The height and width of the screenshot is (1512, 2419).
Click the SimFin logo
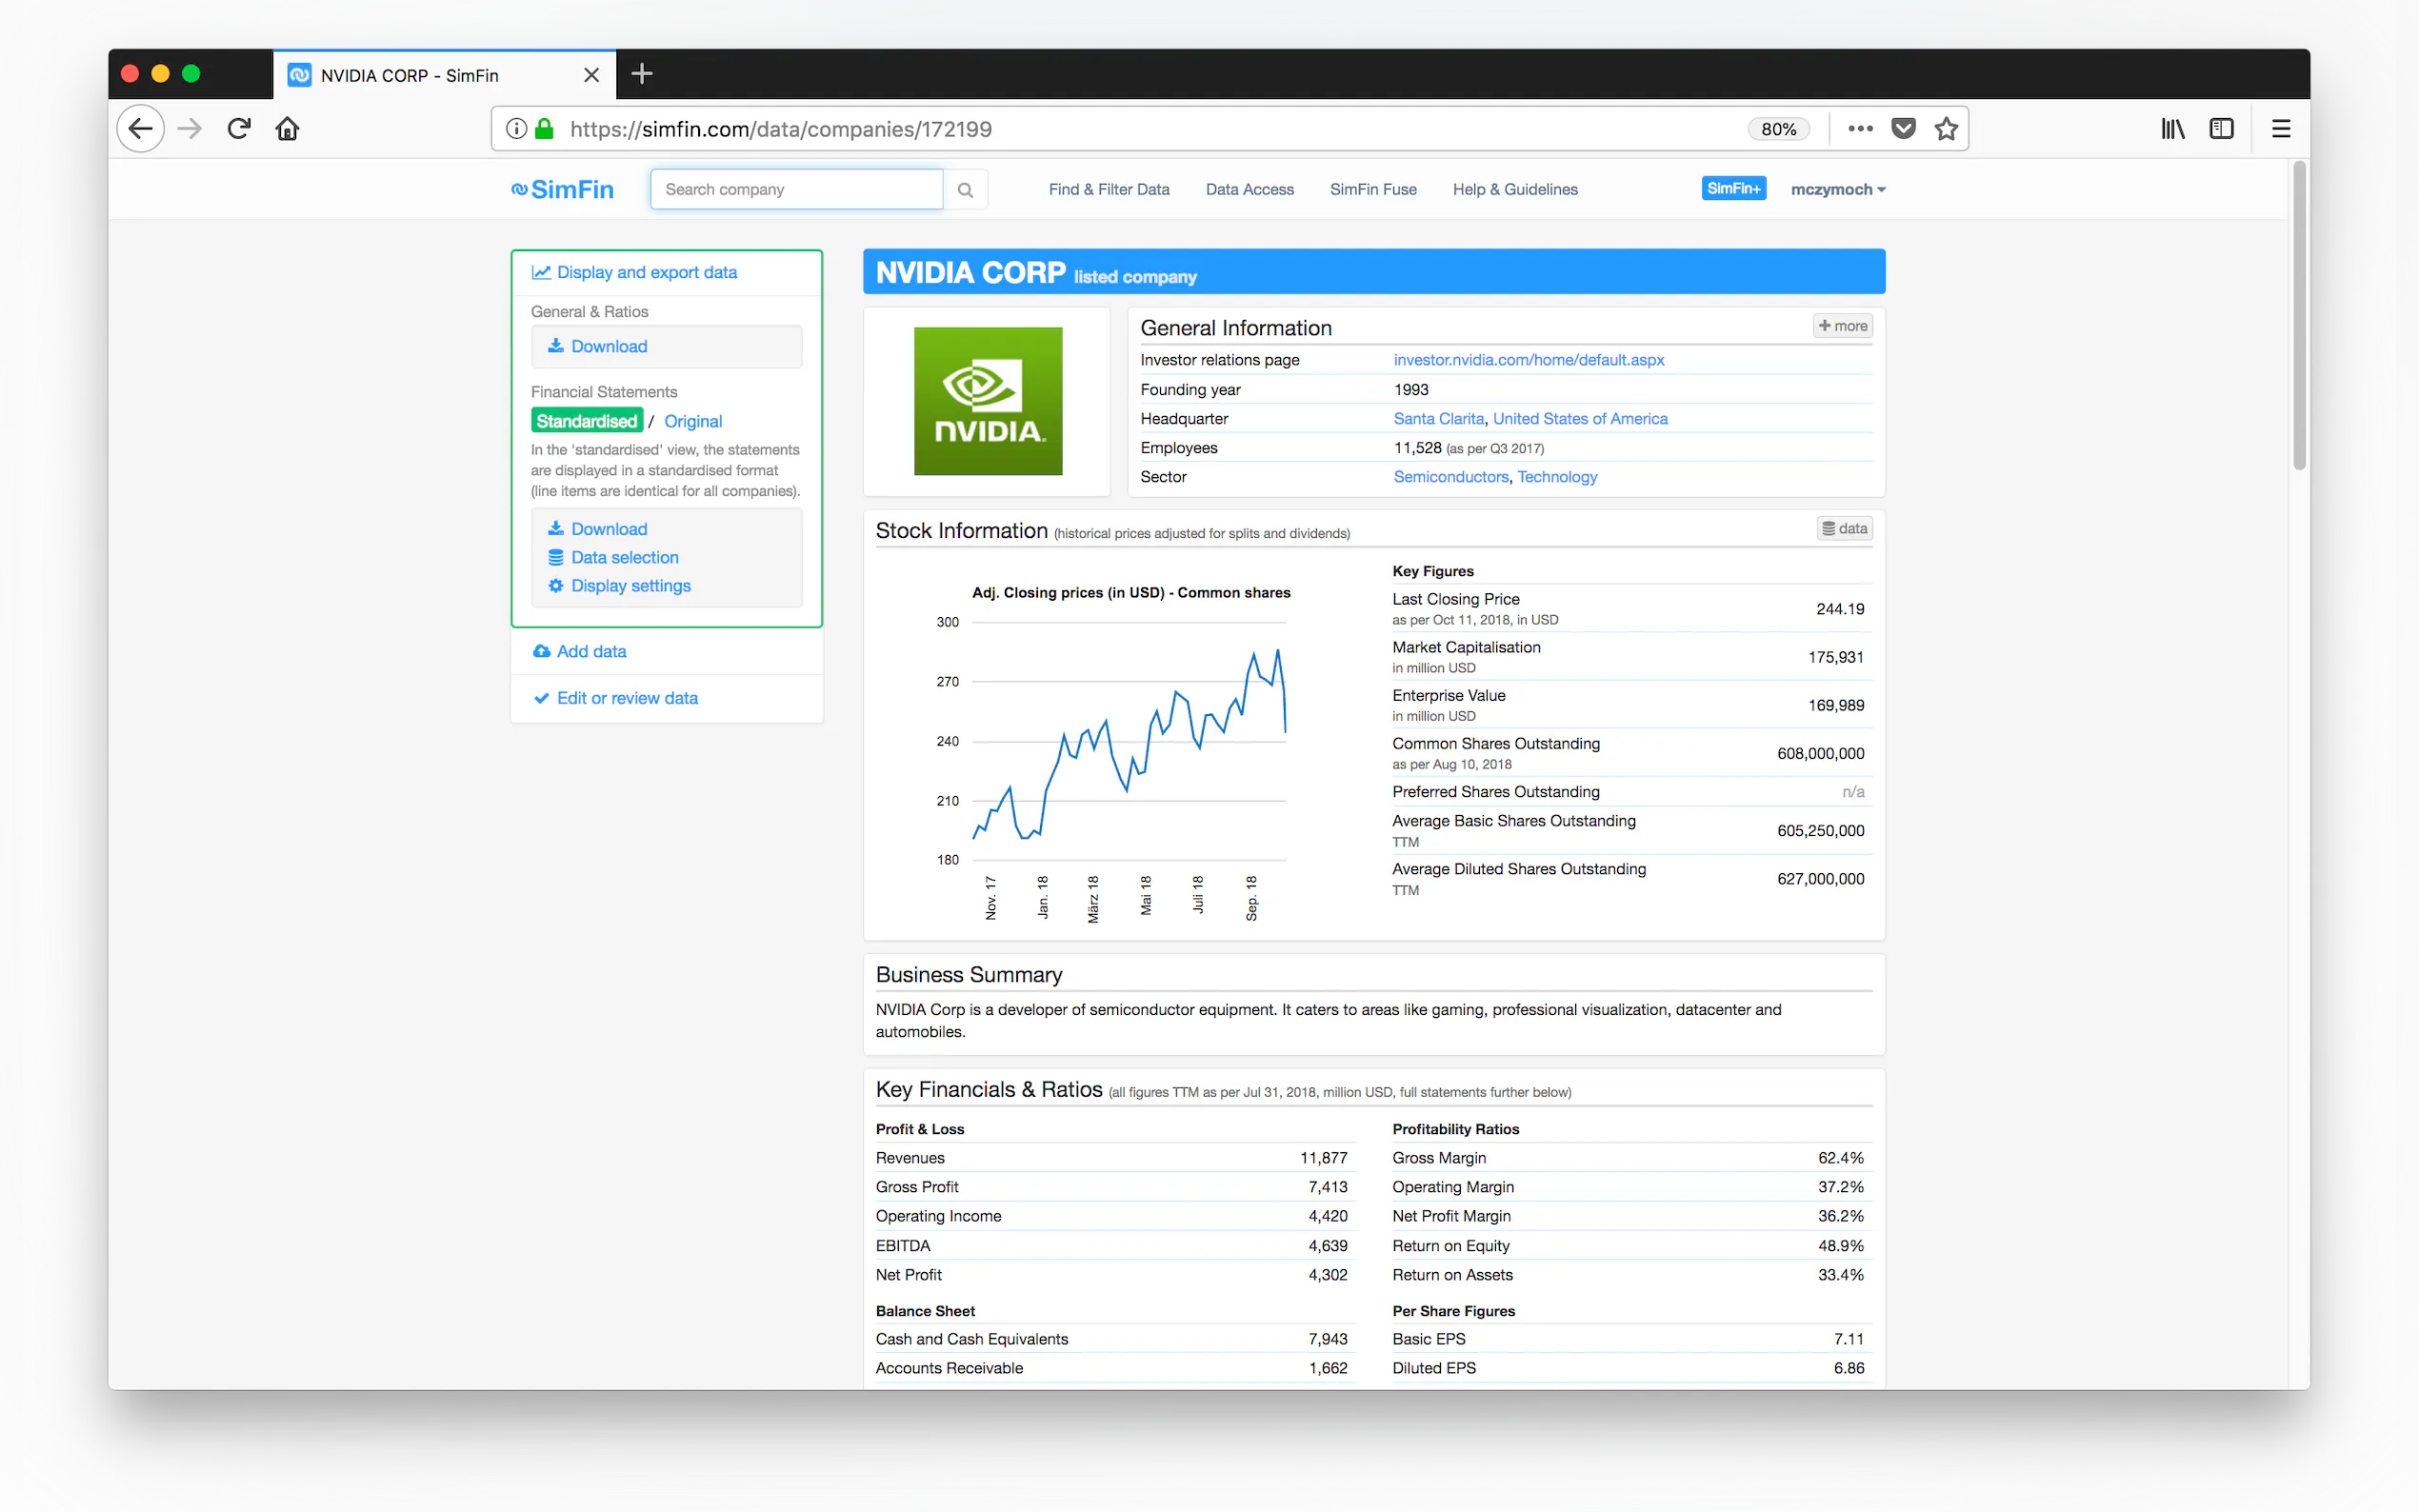point(563,190)
